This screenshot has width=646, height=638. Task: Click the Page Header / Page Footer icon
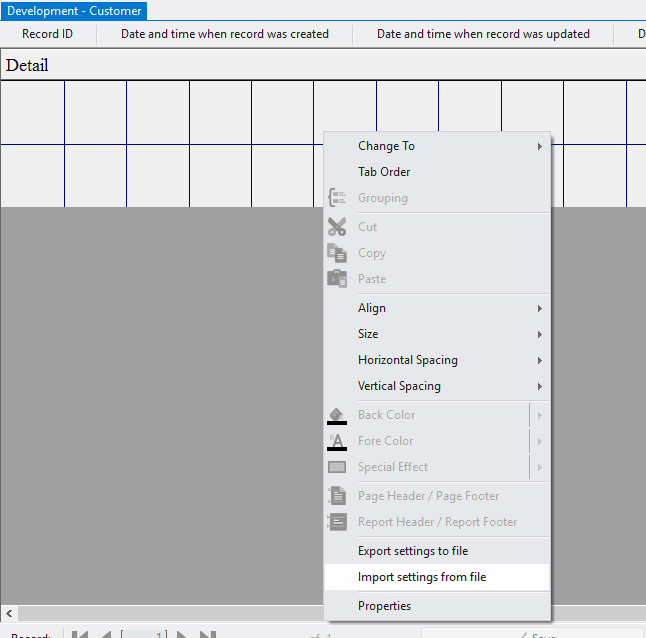(337, 496)
